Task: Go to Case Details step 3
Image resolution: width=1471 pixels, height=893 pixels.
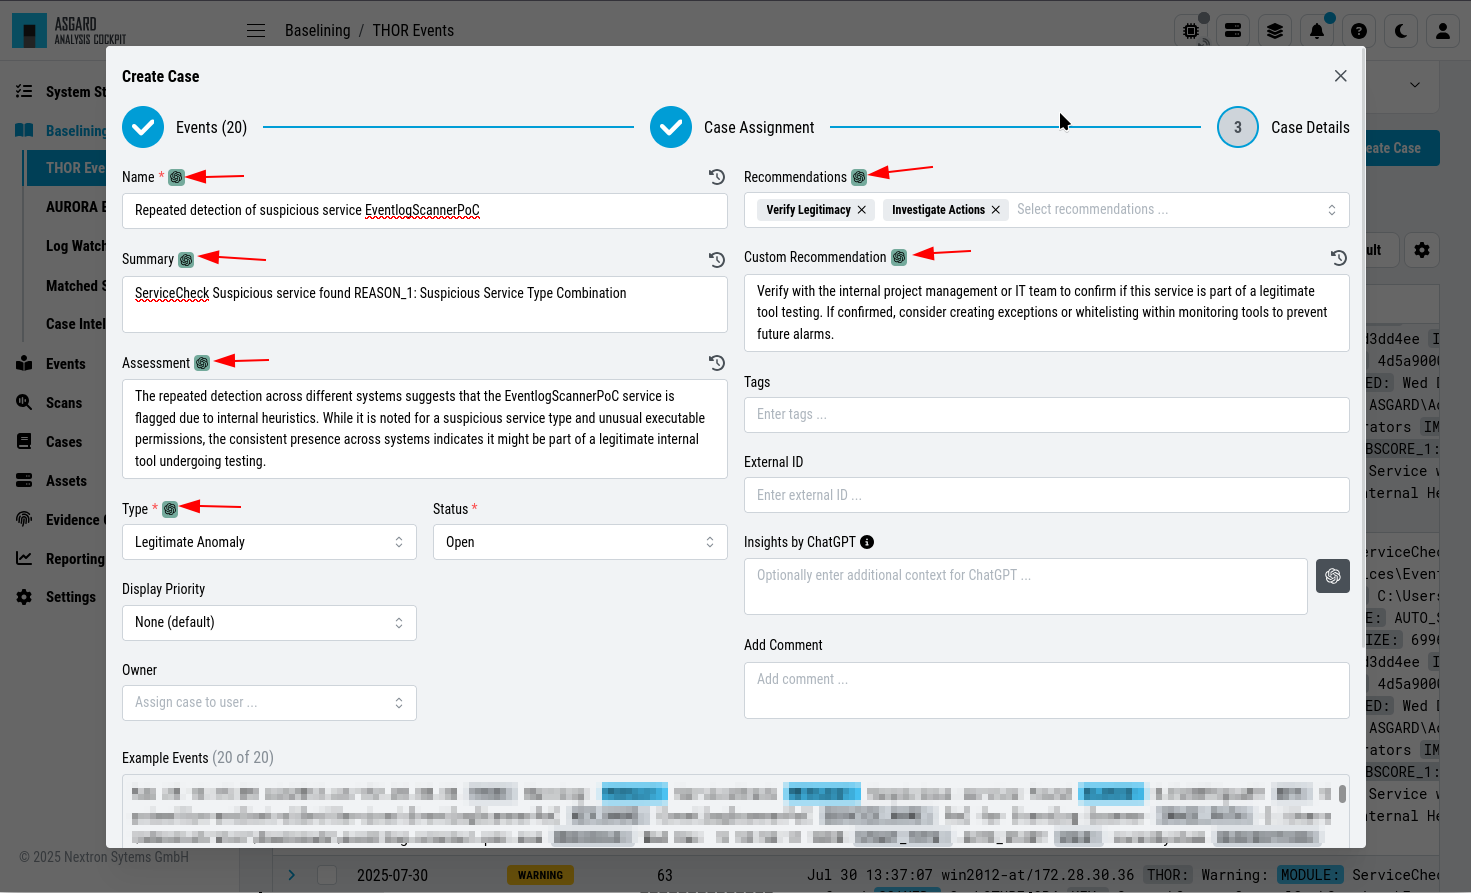Action: click(1283, 127)
